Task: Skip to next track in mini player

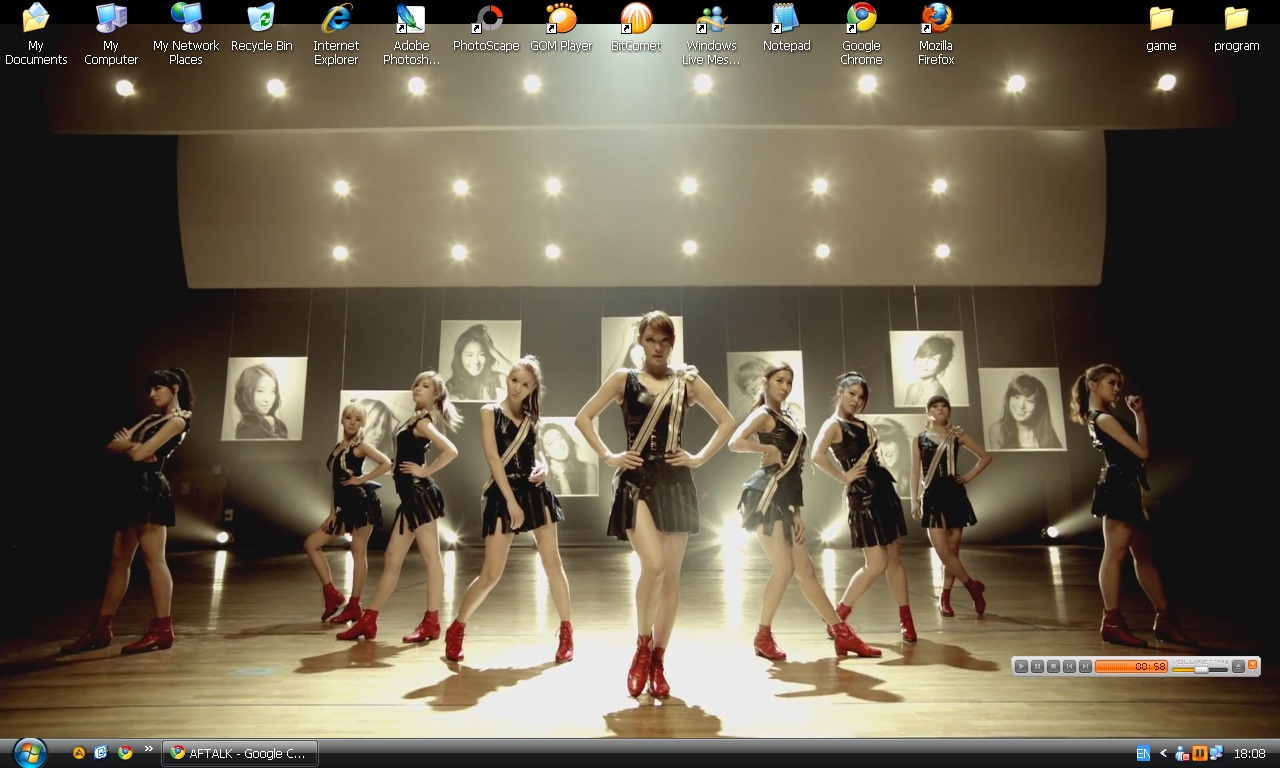Action: [x=1085, y=666]
